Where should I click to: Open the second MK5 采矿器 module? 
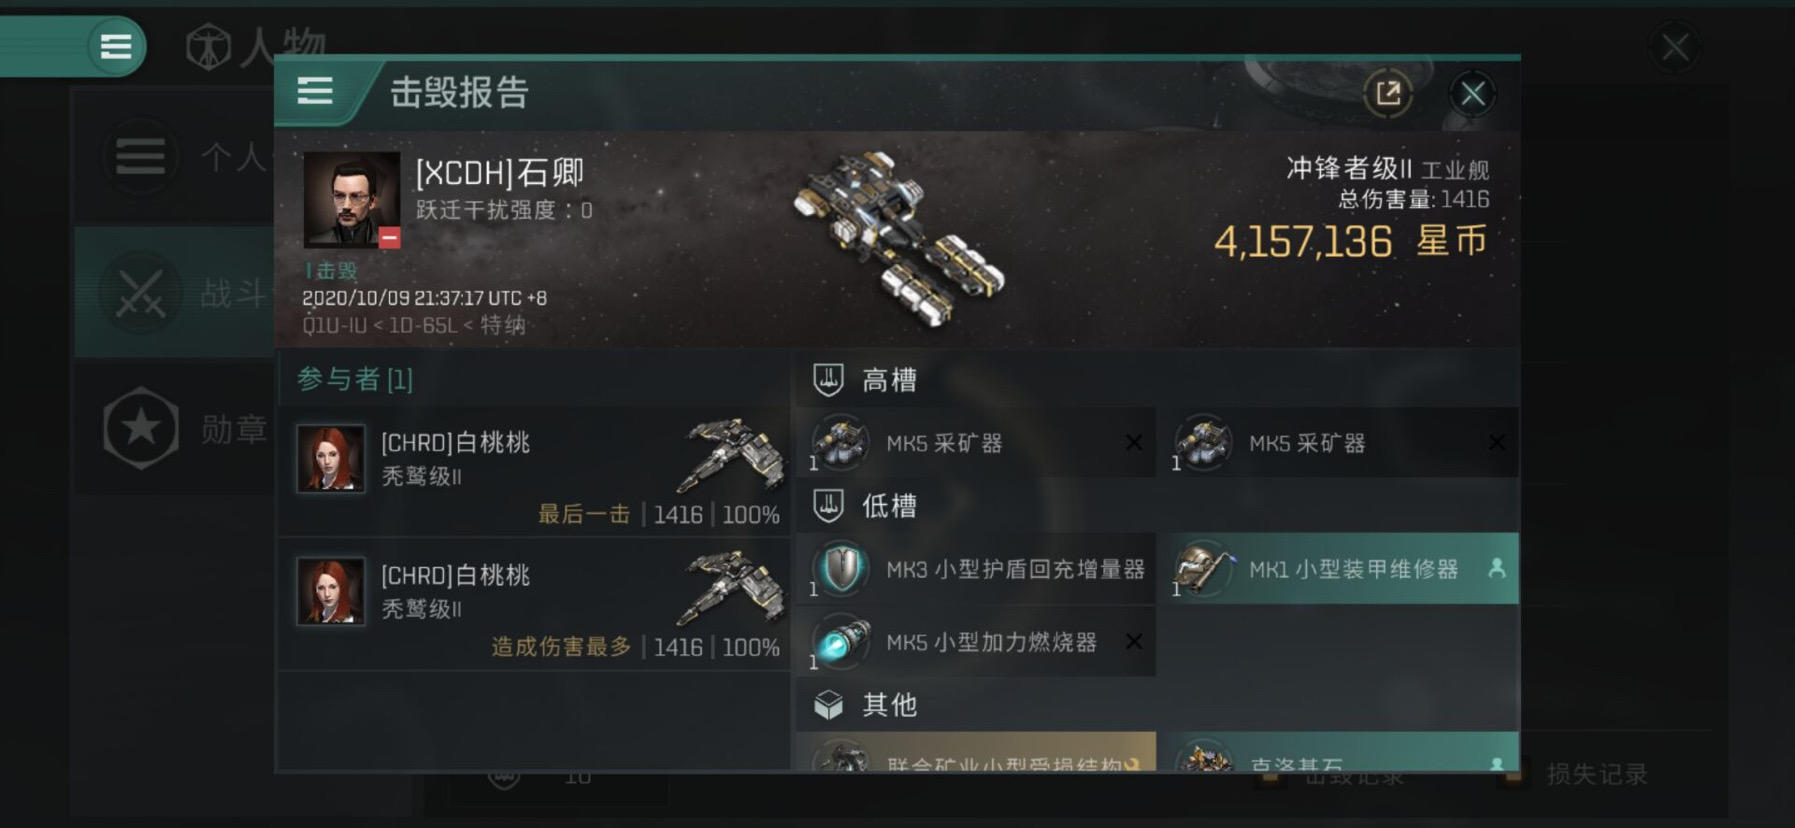1339,442
